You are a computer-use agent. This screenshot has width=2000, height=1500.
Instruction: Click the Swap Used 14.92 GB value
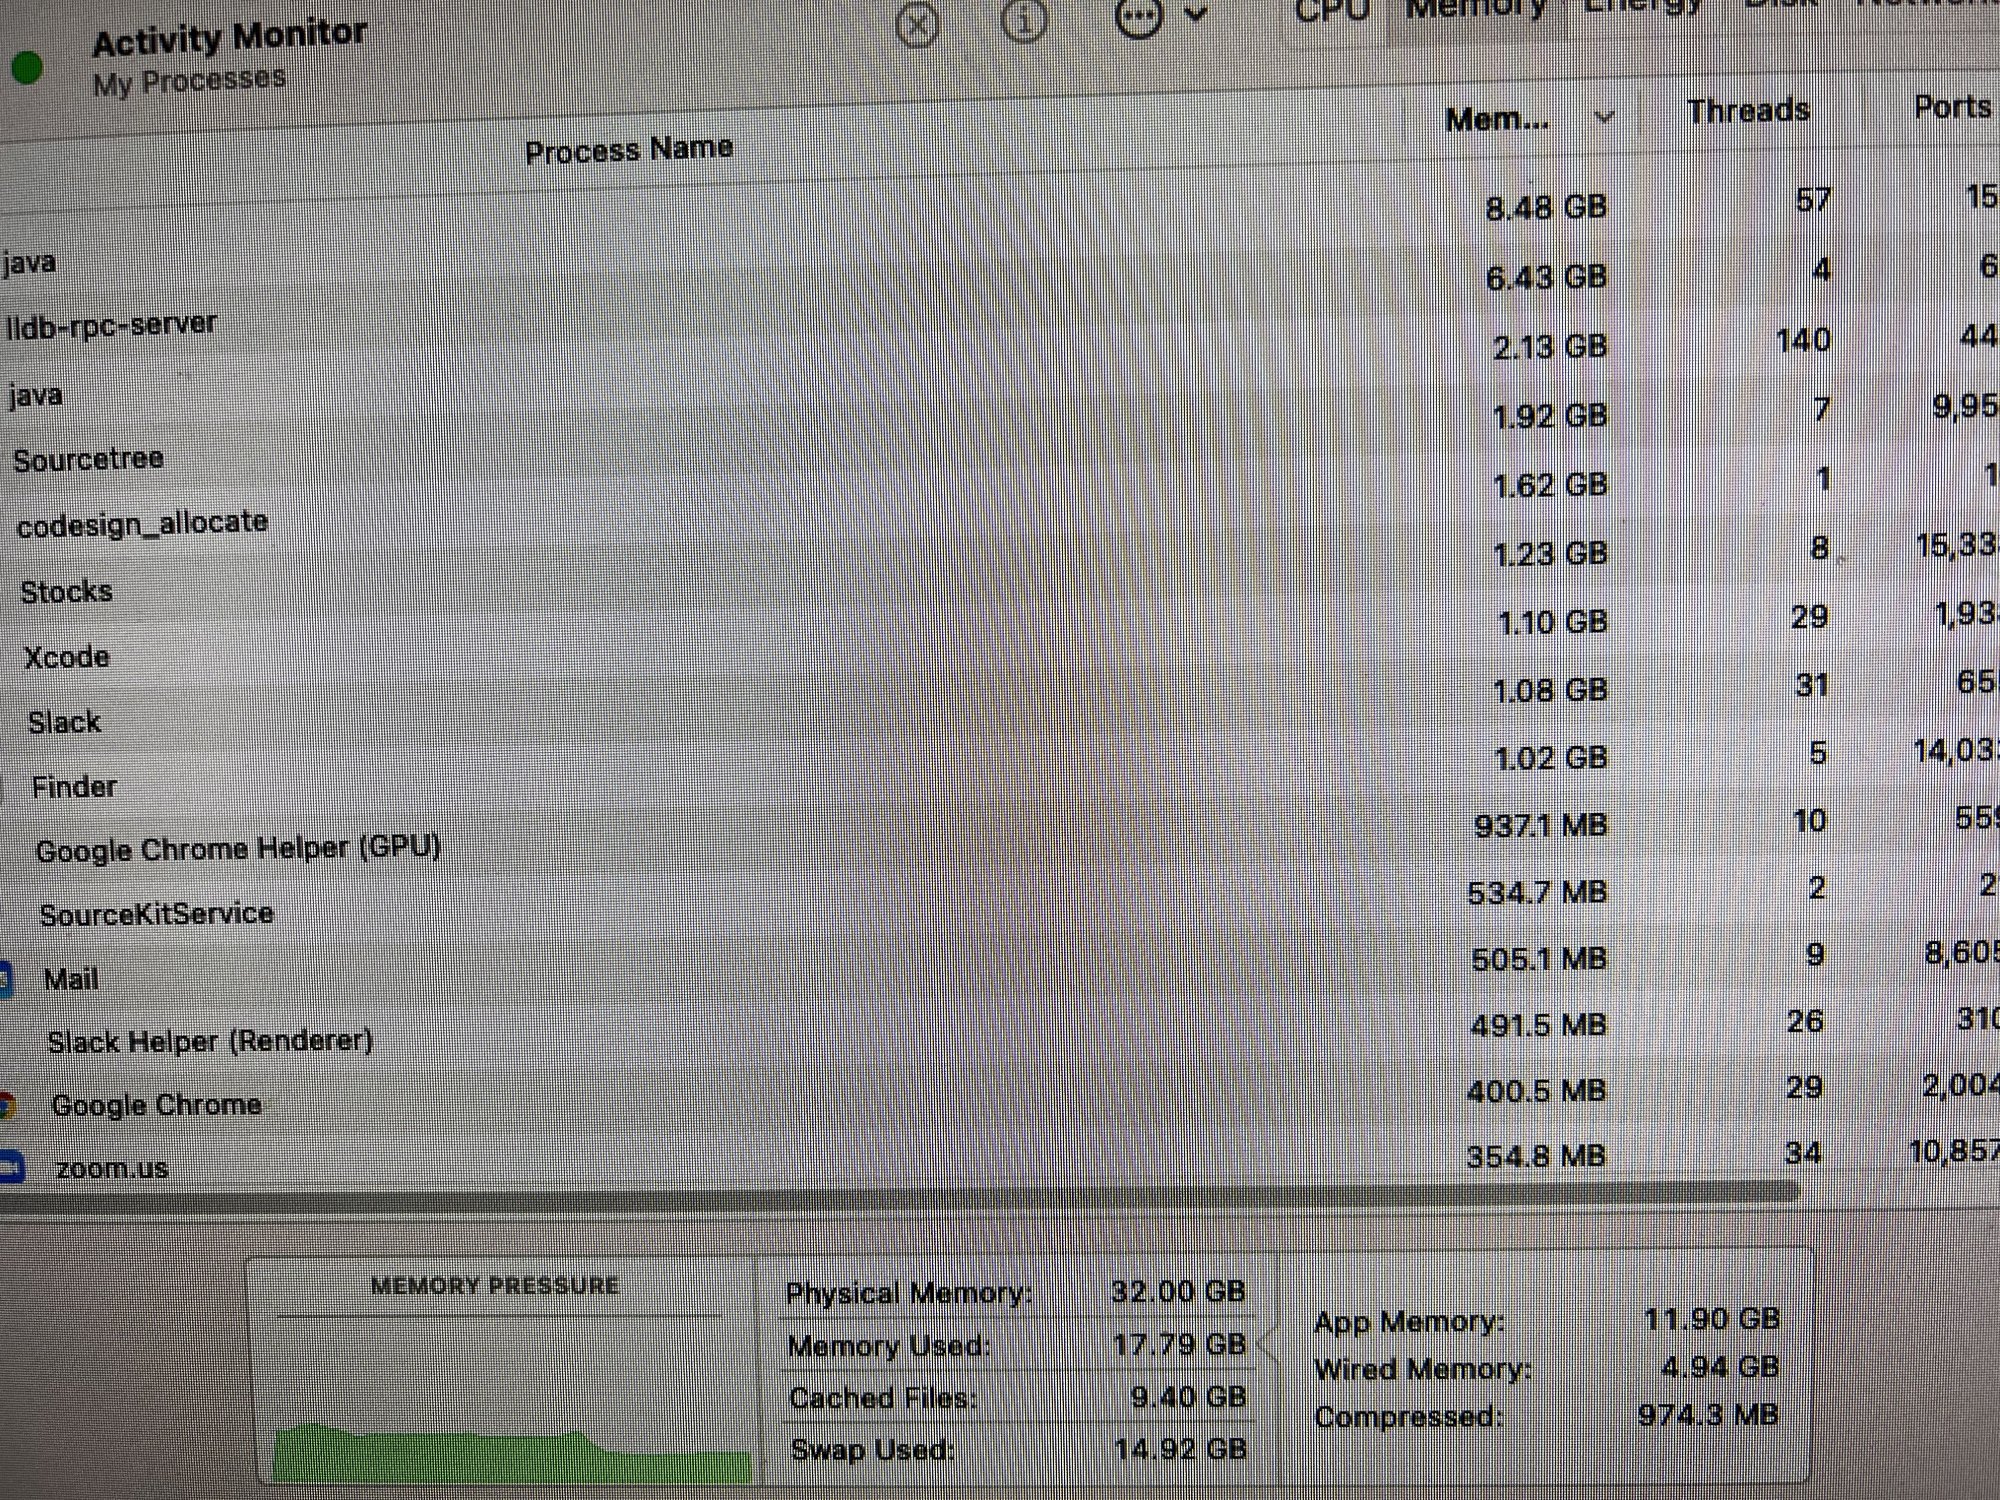(x=1180, y=1448)
